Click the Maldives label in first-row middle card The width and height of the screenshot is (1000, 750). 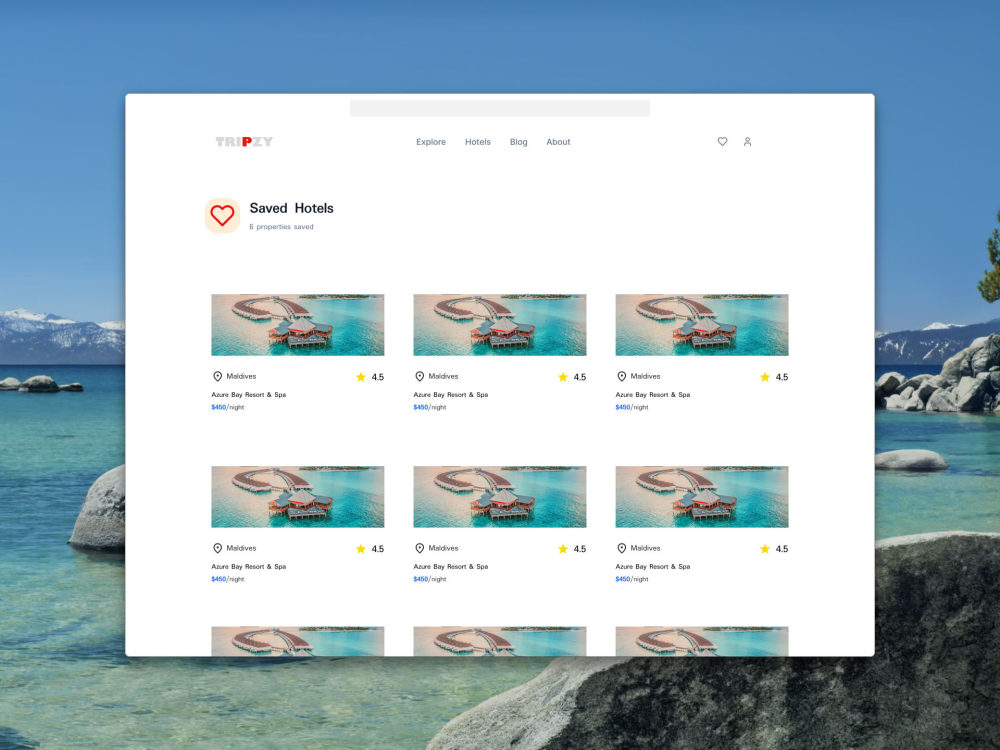(443, 376)
